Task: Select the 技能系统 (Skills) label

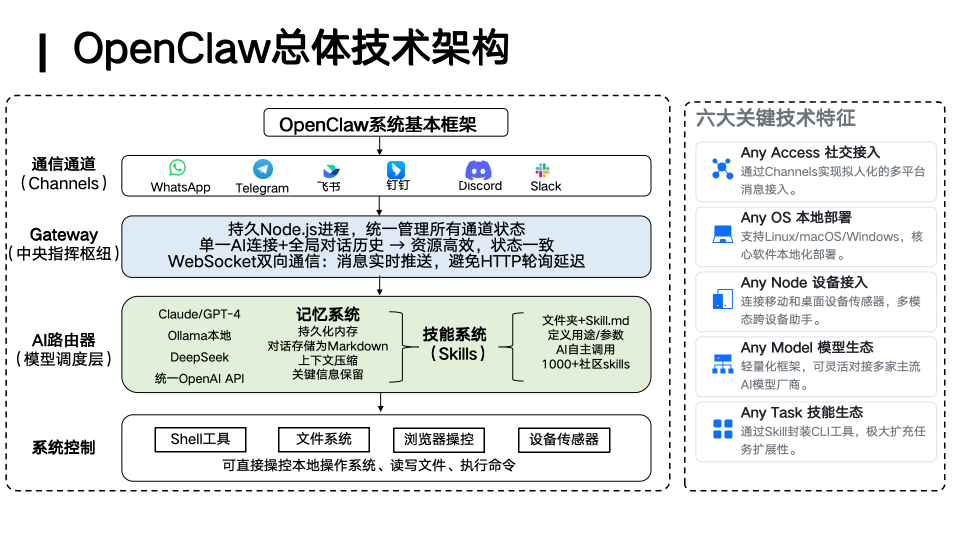Action: (455, 344)
